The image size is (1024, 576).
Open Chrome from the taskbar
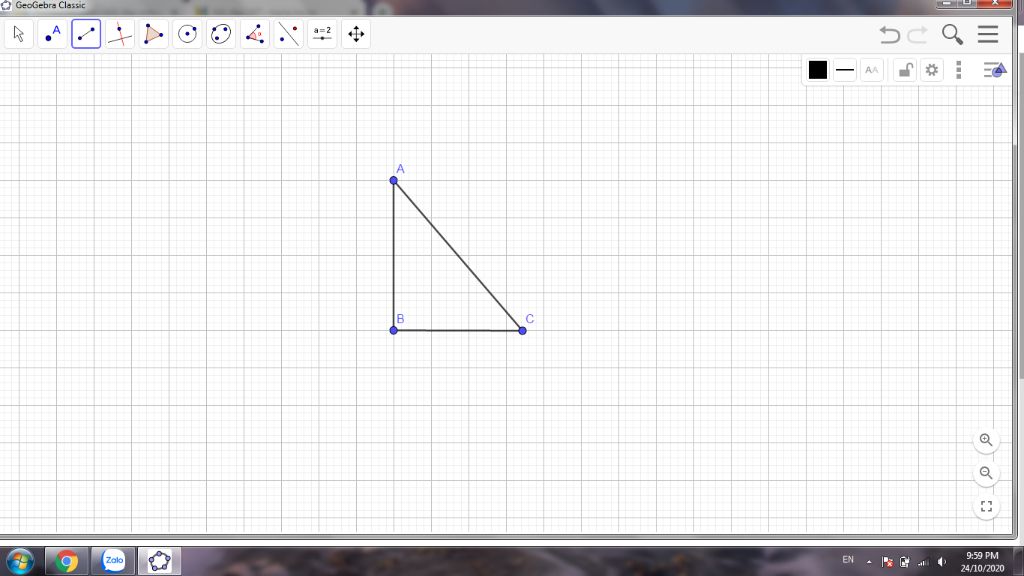tap(66, 561)
